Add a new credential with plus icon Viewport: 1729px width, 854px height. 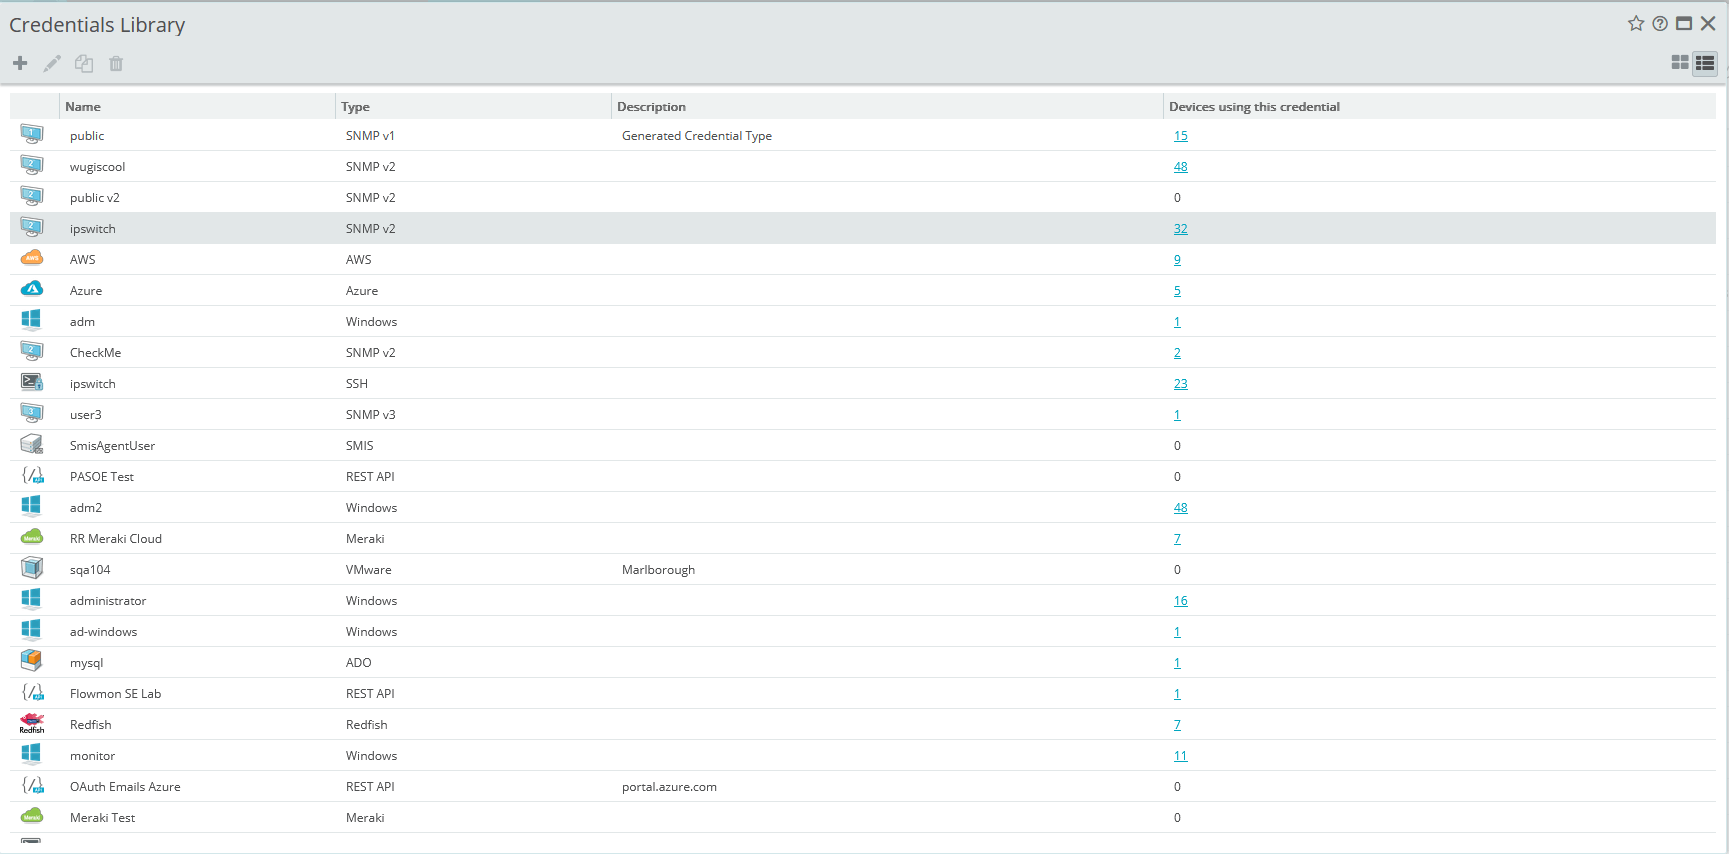click(x=20, y=63)
